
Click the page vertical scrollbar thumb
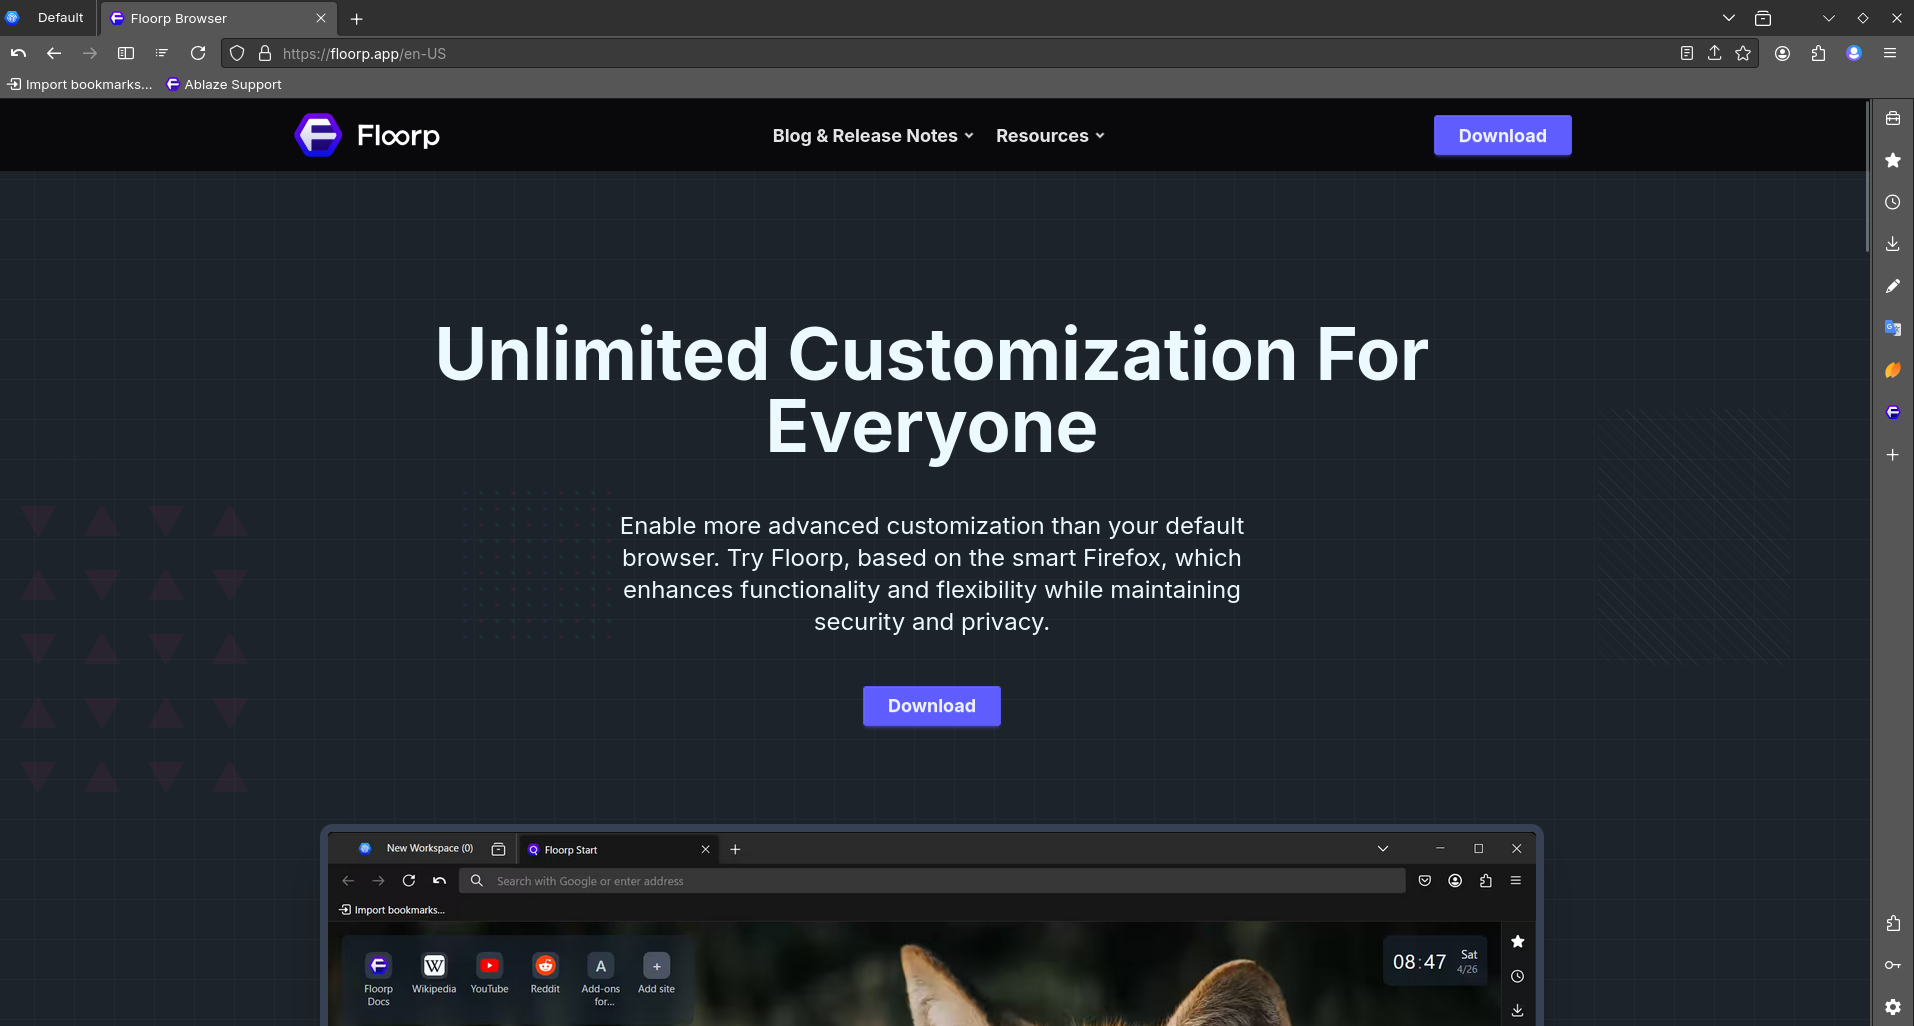click(1867, 175)
